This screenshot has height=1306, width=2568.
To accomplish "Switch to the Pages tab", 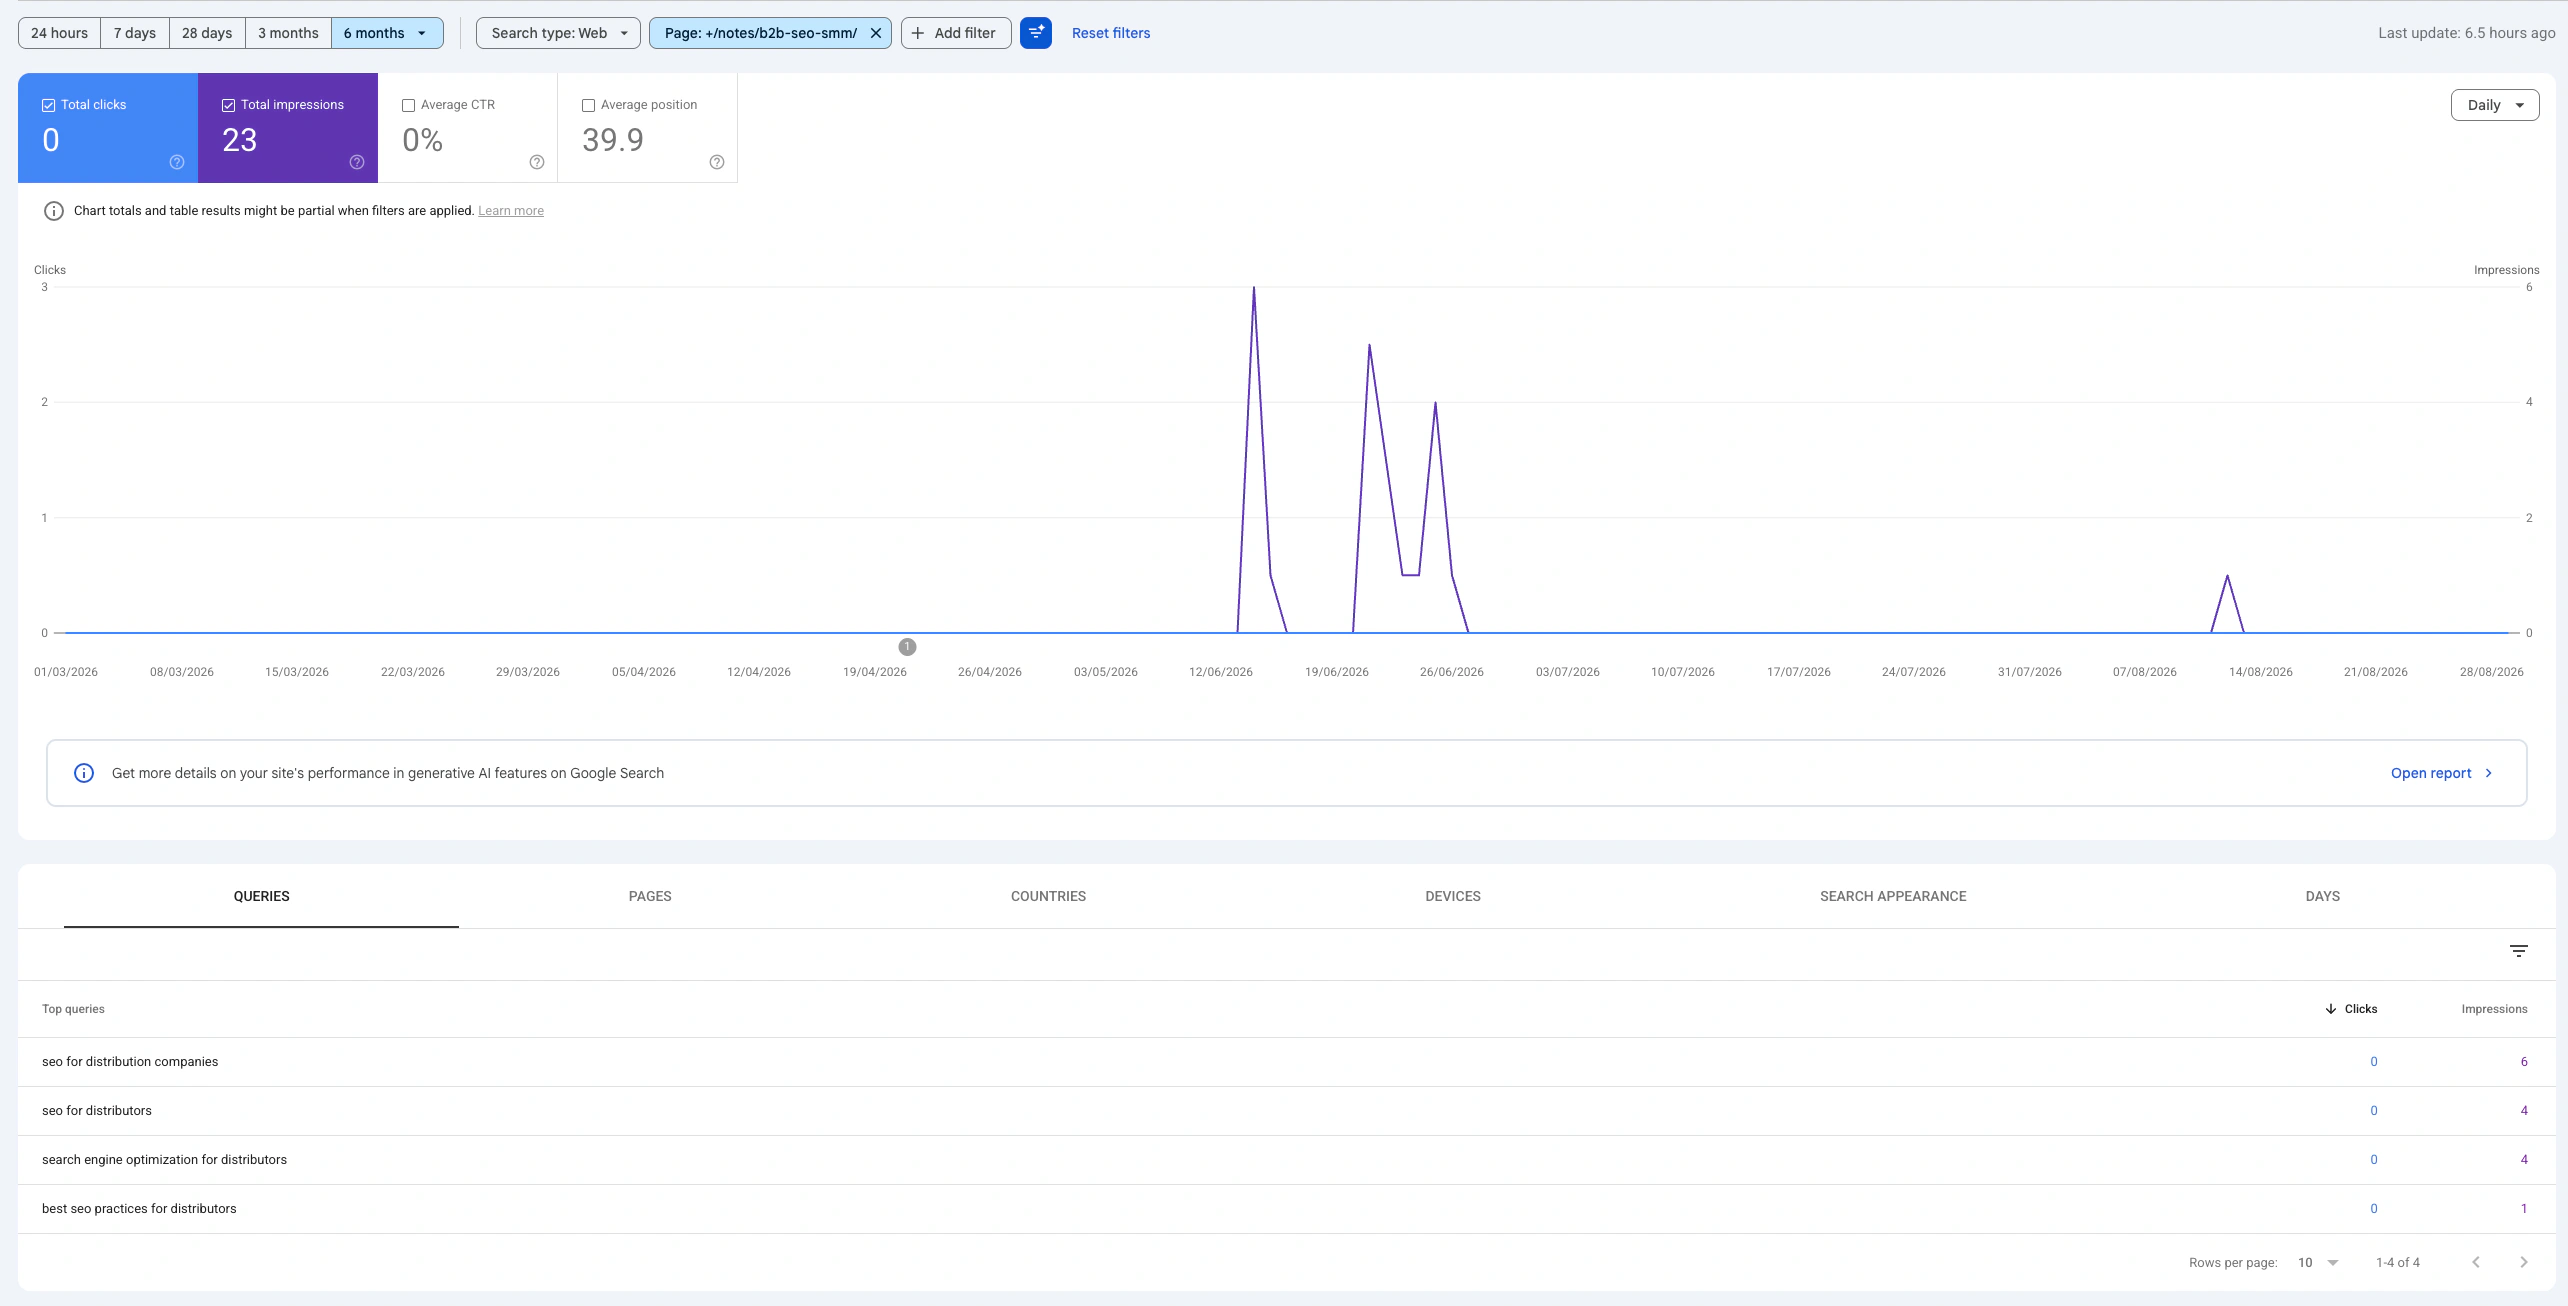I will [650, 896].
